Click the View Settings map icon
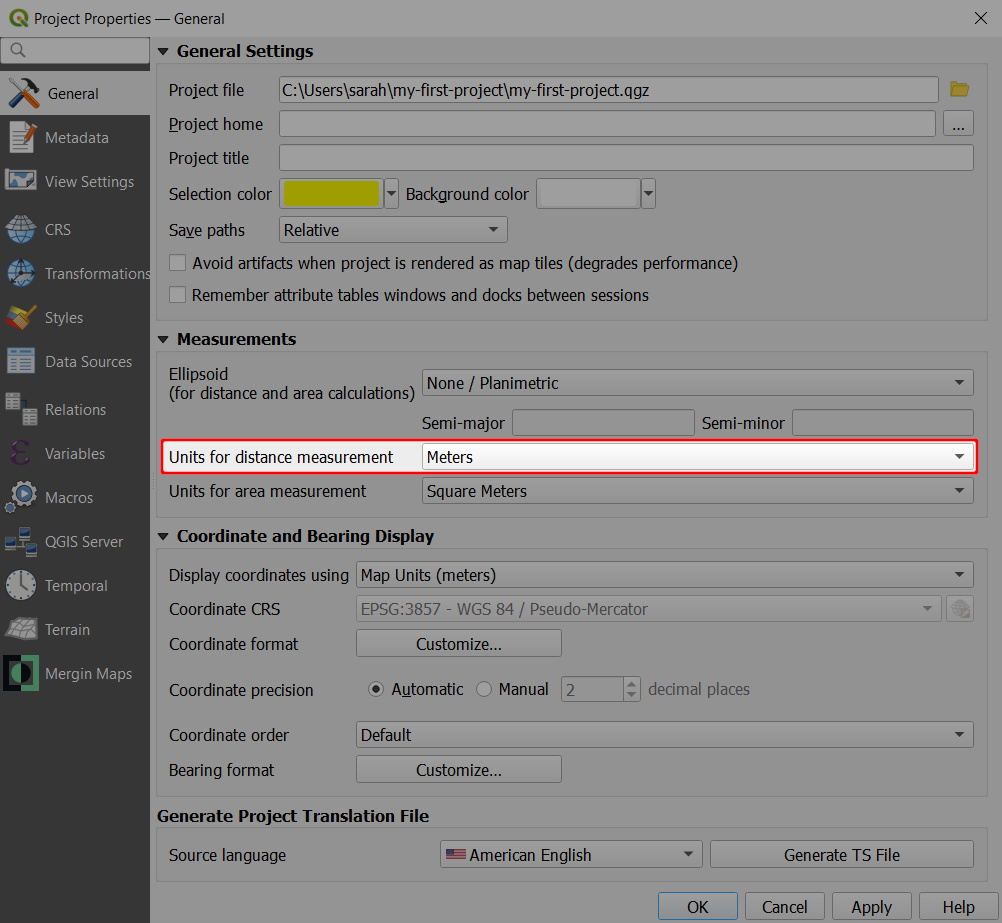The height and width of the screenshot is (923, 1002). [20, 181]
